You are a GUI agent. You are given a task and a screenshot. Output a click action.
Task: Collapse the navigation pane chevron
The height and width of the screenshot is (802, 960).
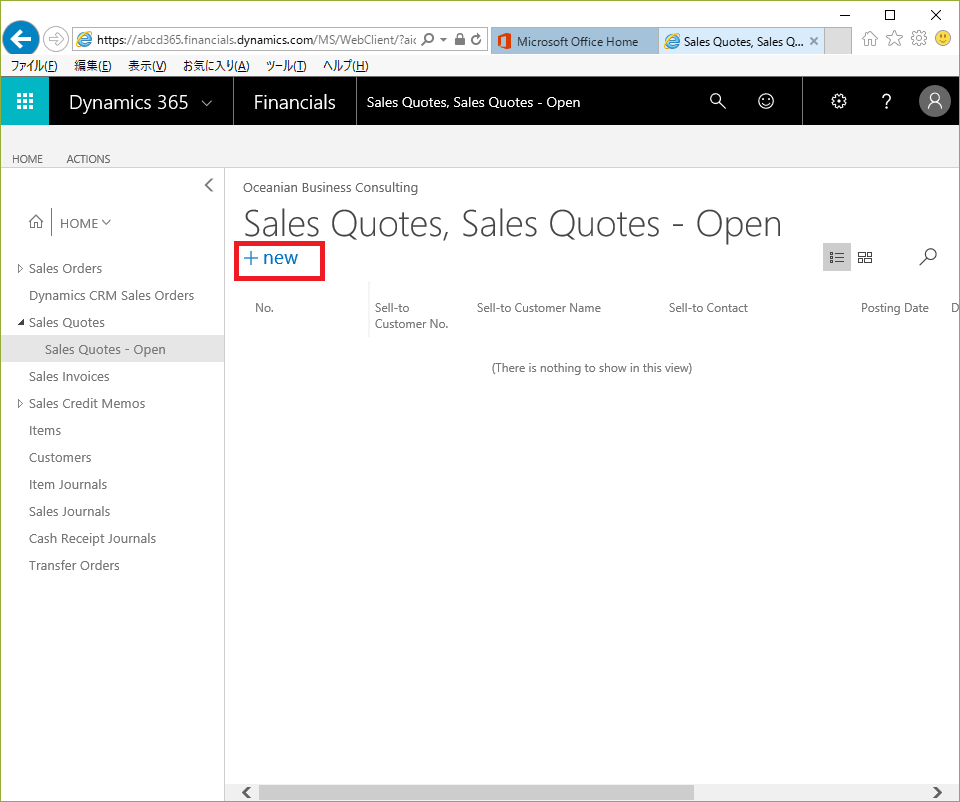pyautogui.click(x=209, y=185)
